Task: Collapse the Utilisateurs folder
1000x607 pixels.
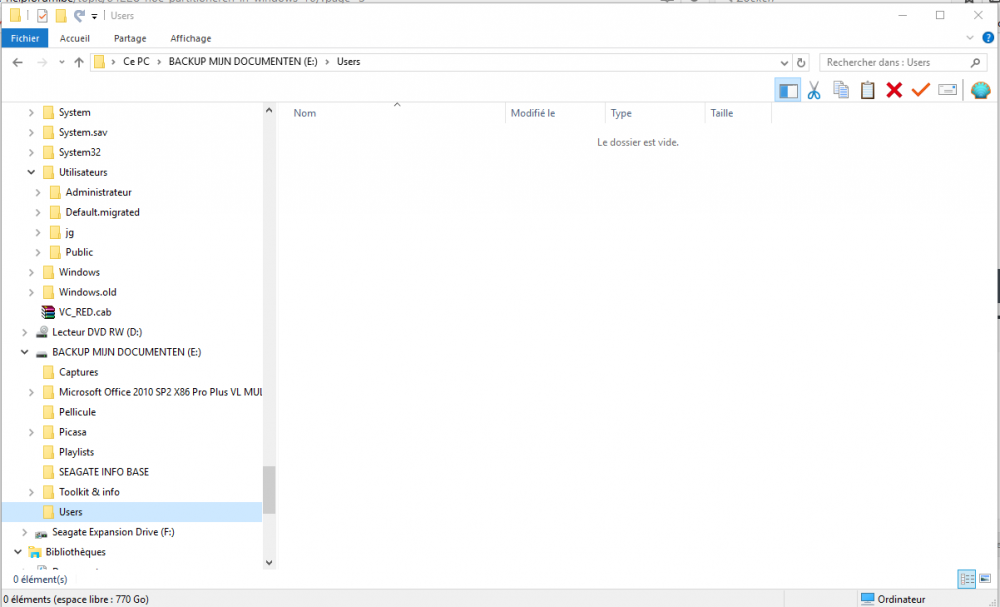Action: pyautogui.click(x=31, y=172)
